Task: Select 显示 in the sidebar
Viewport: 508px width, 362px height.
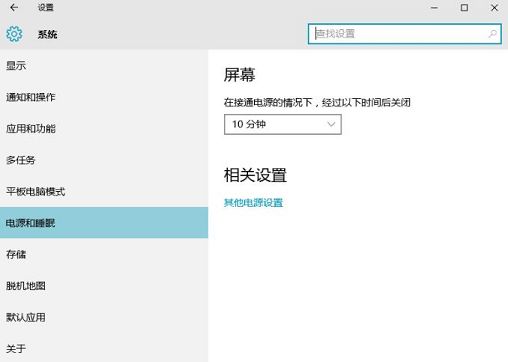Action: pos(104,66)
